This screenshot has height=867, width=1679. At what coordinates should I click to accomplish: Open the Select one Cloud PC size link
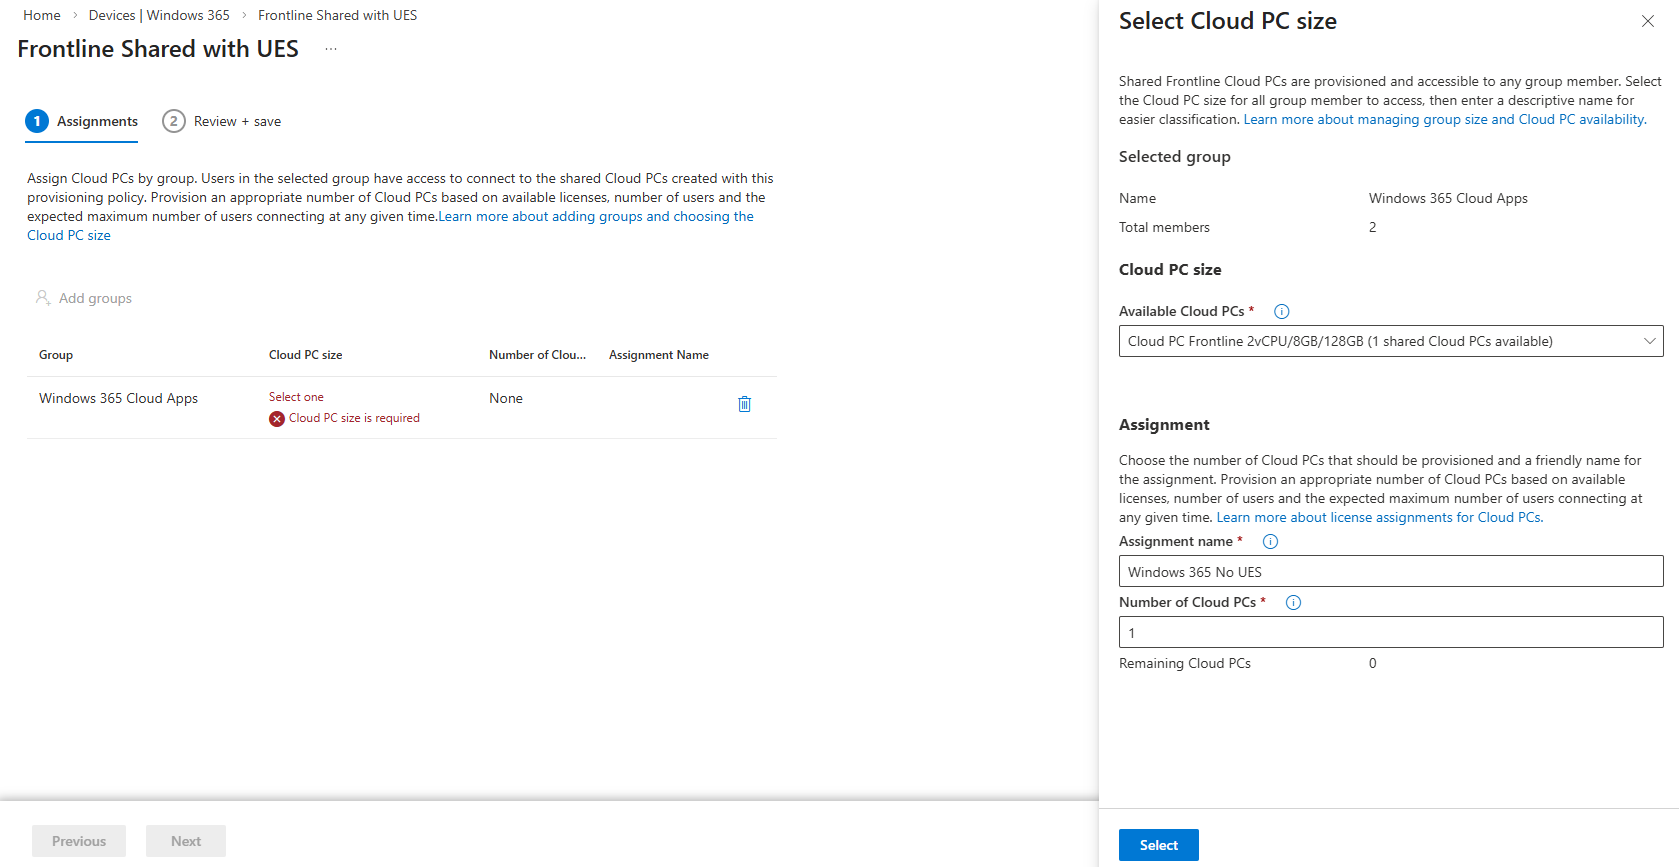click(x=296, y=397)
